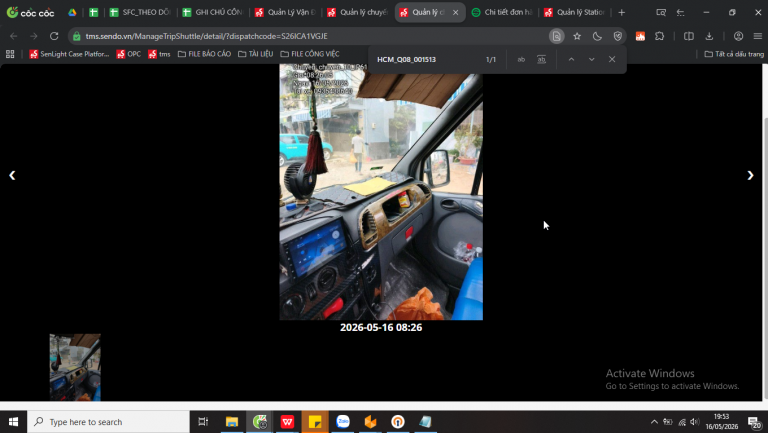Open the user profile menu

(738, 36)
